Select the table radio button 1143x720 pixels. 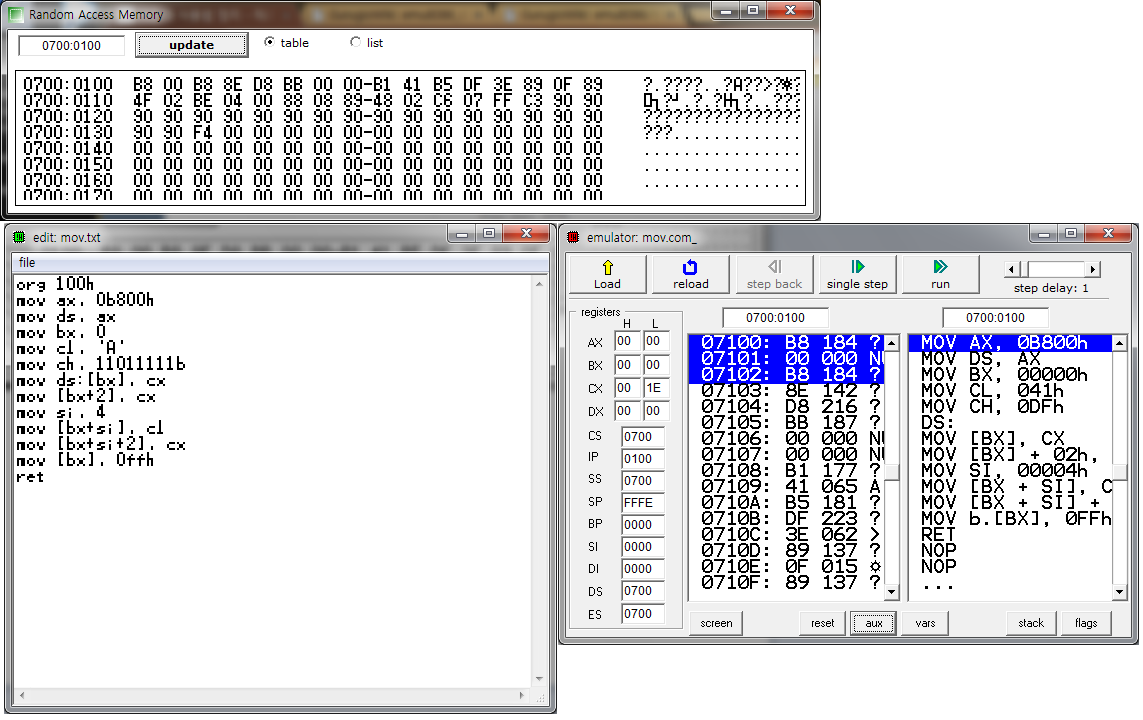click(270, 43)
